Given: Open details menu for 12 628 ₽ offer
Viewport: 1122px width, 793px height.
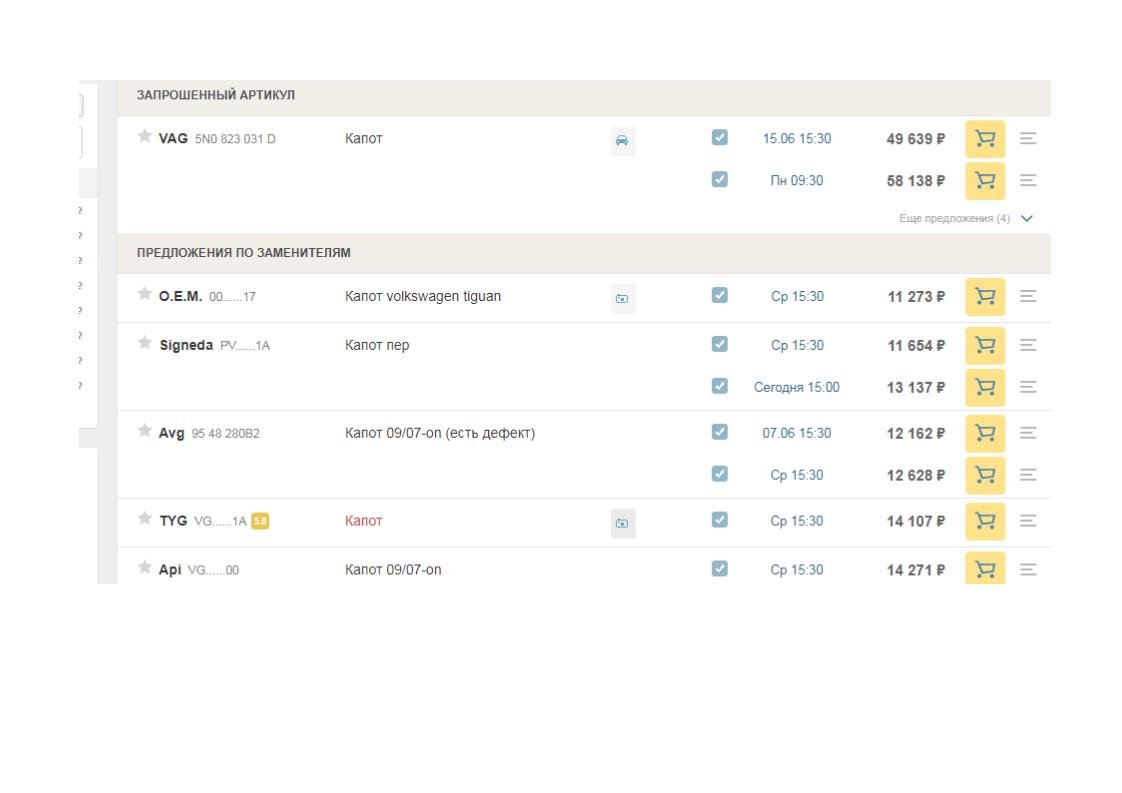Looking at the screenshot, I should (x=1028, y=475).
